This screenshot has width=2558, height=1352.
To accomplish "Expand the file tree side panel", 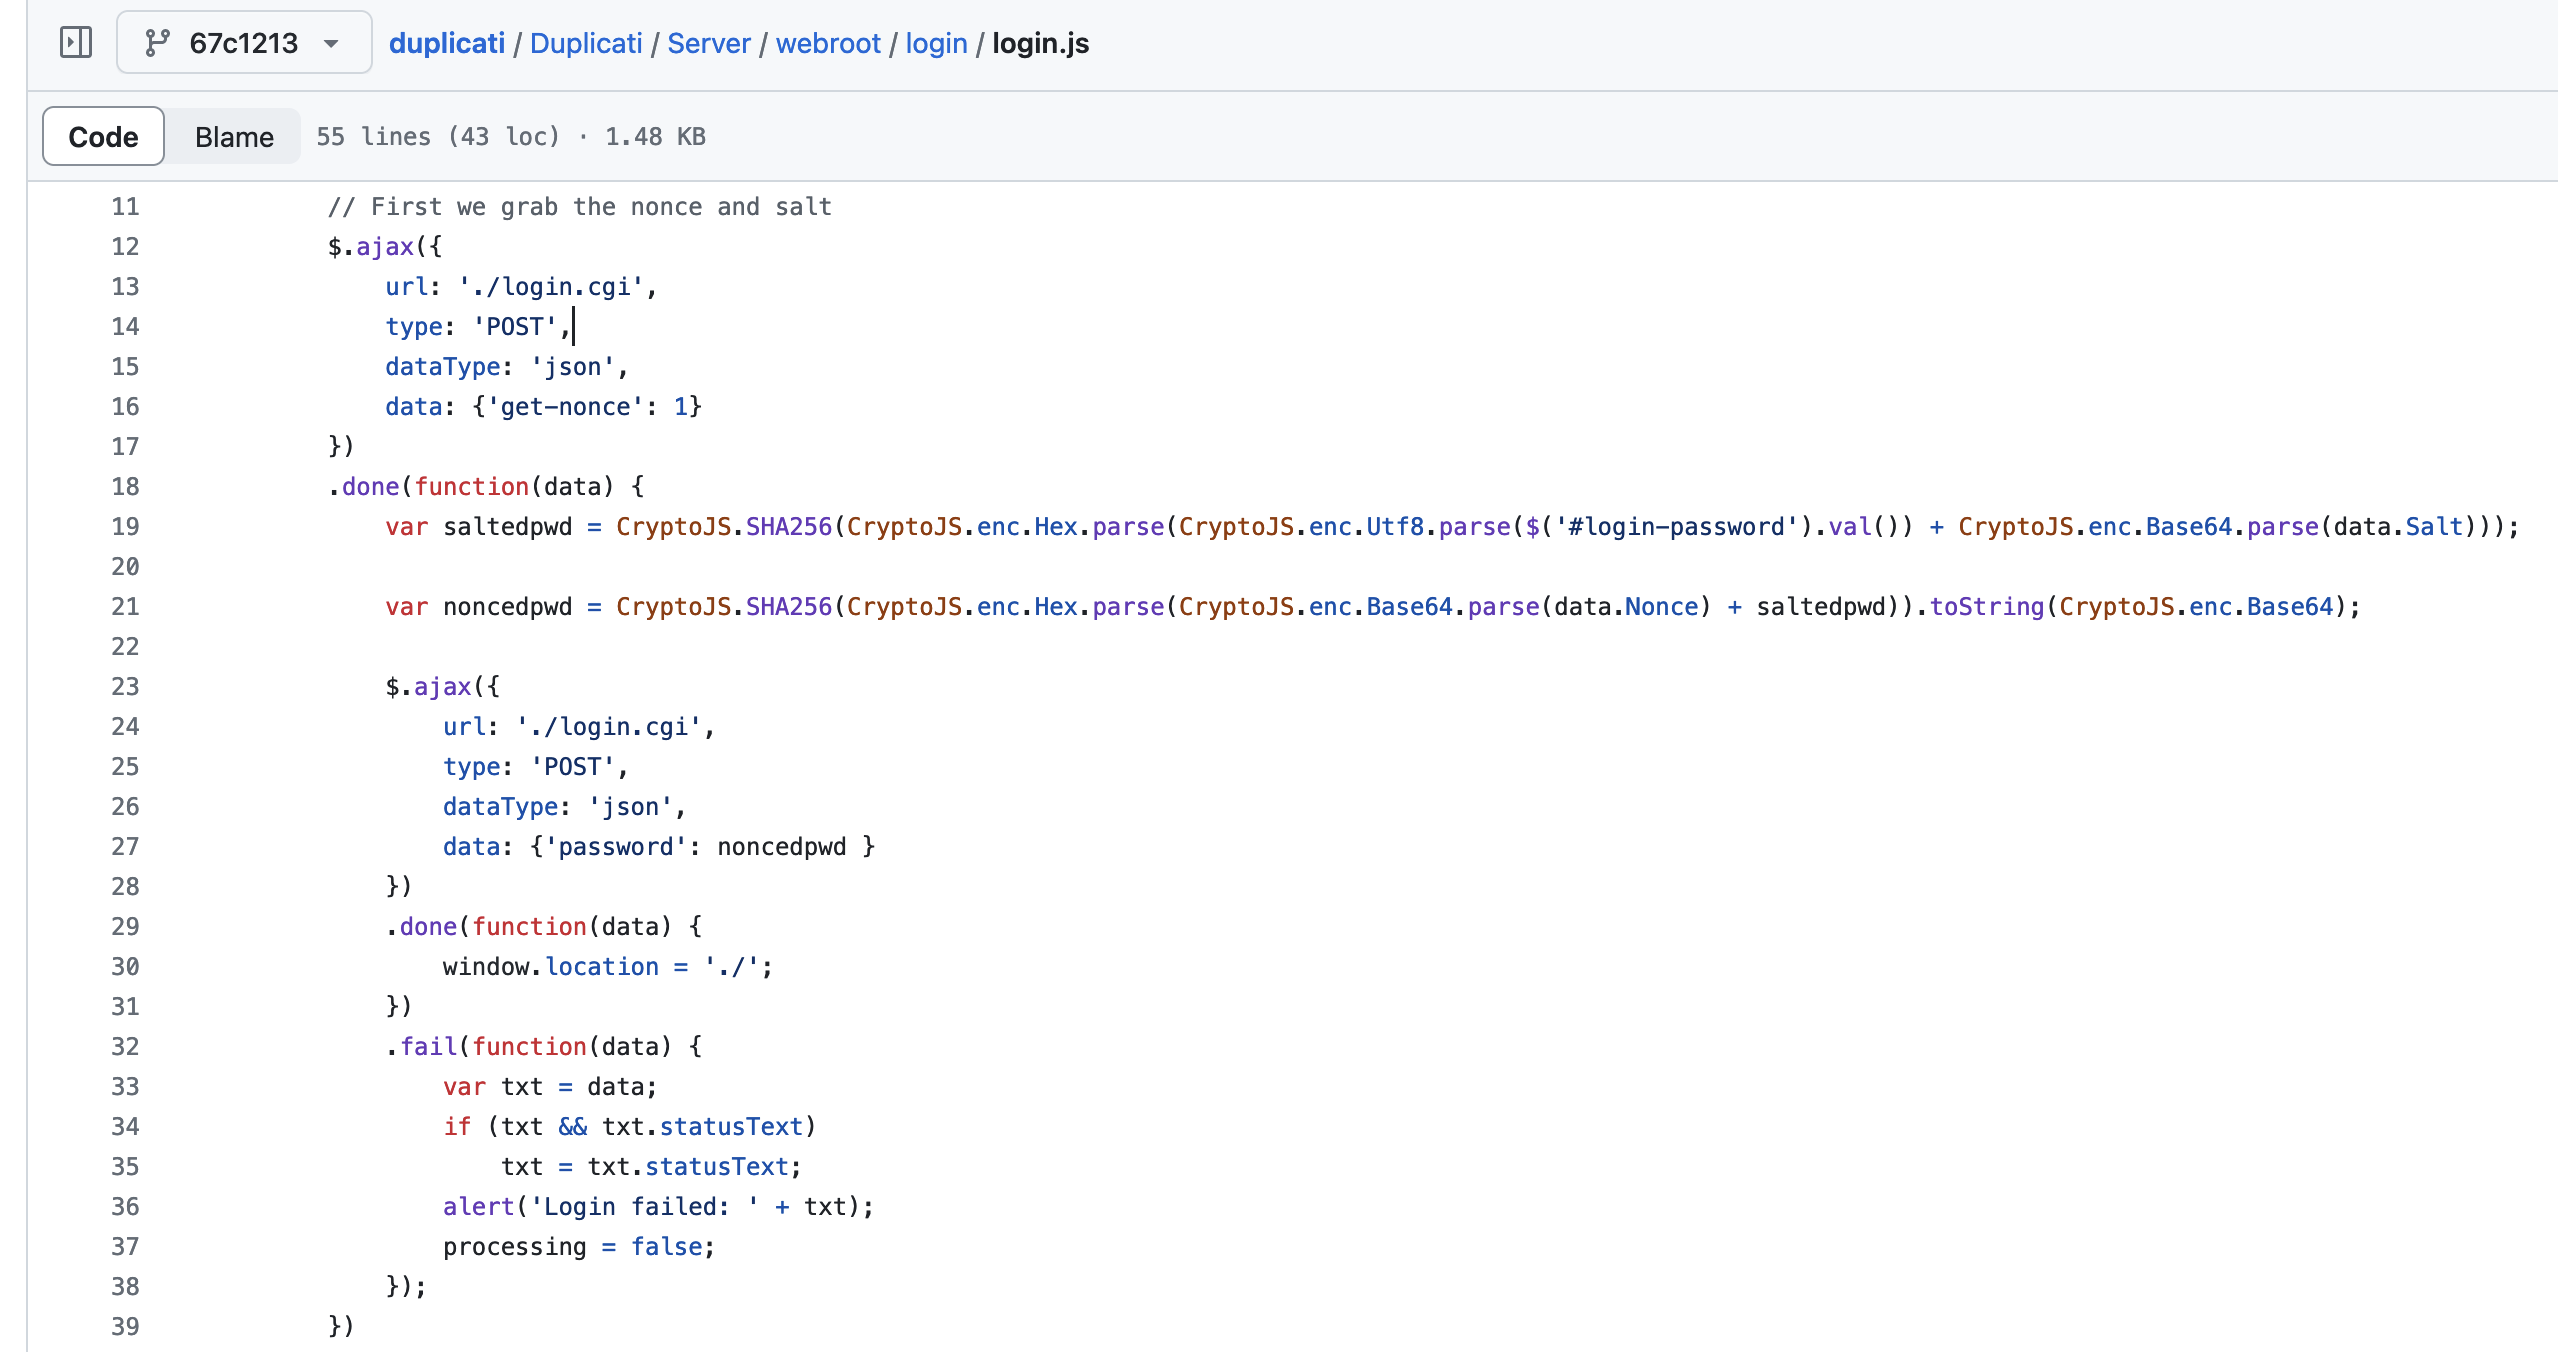I will tap(76, 43).
